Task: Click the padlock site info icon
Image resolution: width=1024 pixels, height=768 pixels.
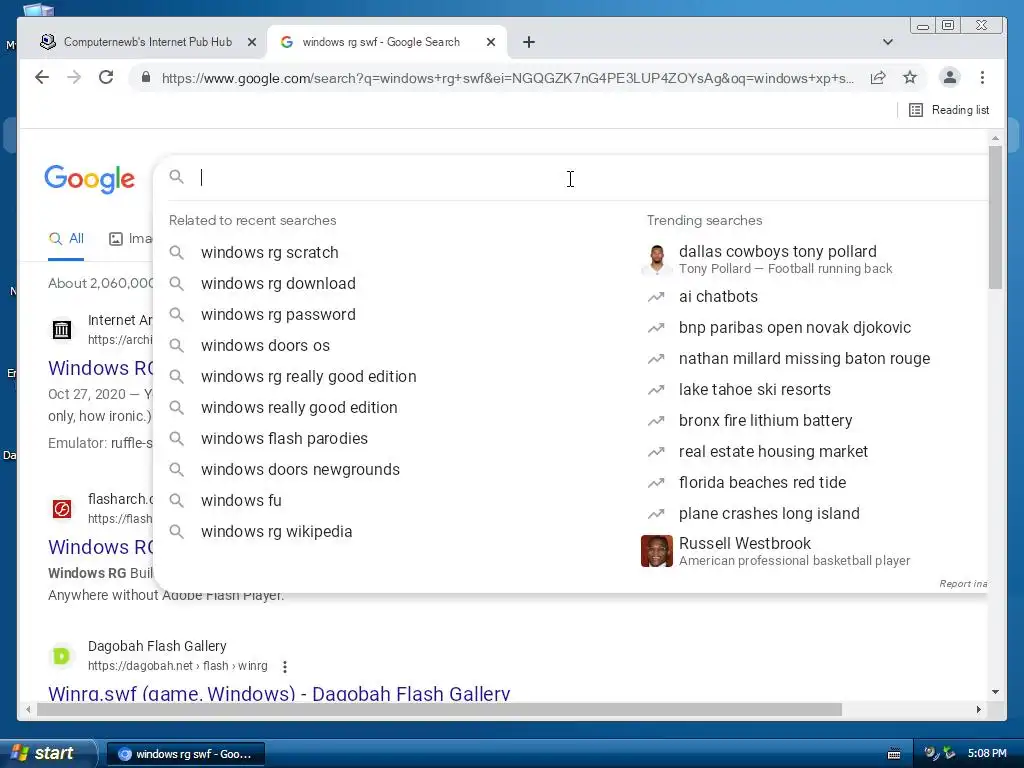Action: pyautogui.click(x=146, y=78)
